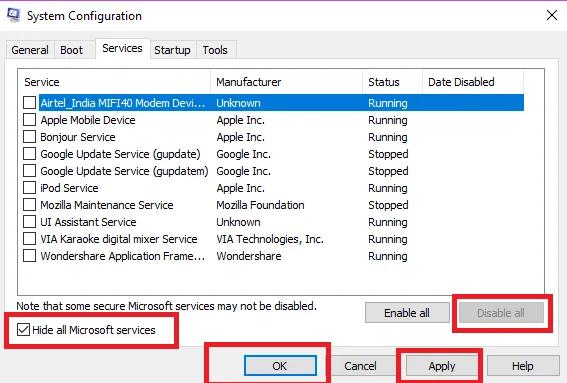Check Google Update Service (gupdatem) checkbox
Viewport: 567px width, 383px height.
[29, 171]
